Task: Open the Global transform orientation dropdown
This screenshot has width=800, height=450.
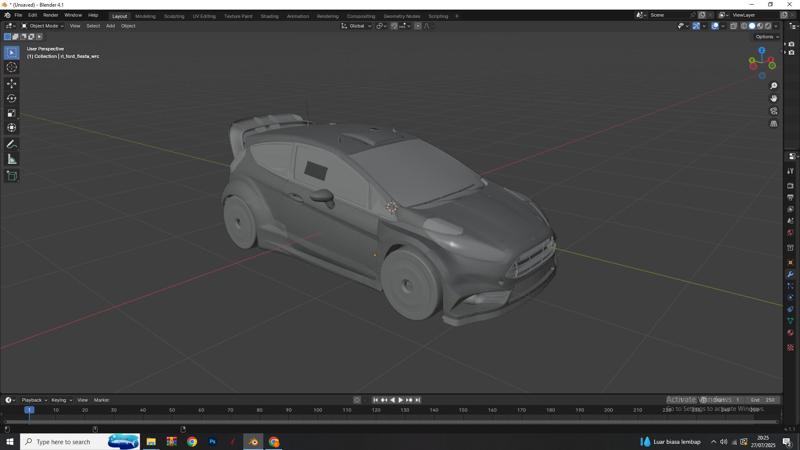Action: point(356,26)
